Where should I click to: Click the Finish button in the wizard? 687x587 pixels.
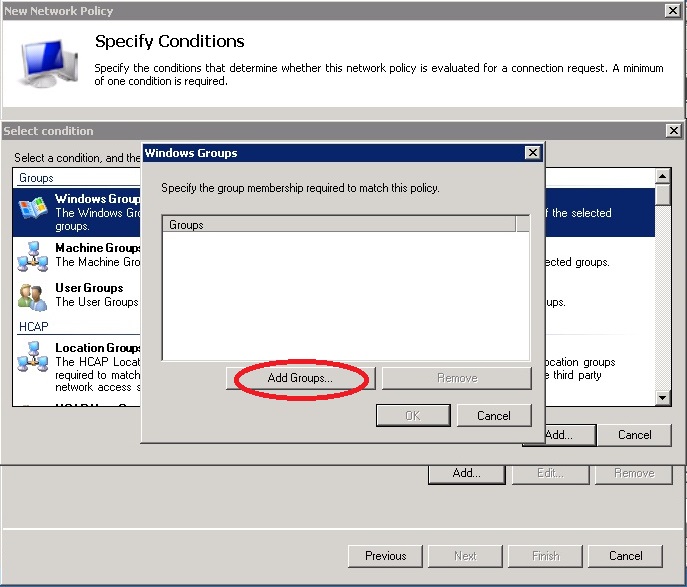[545, 556]
